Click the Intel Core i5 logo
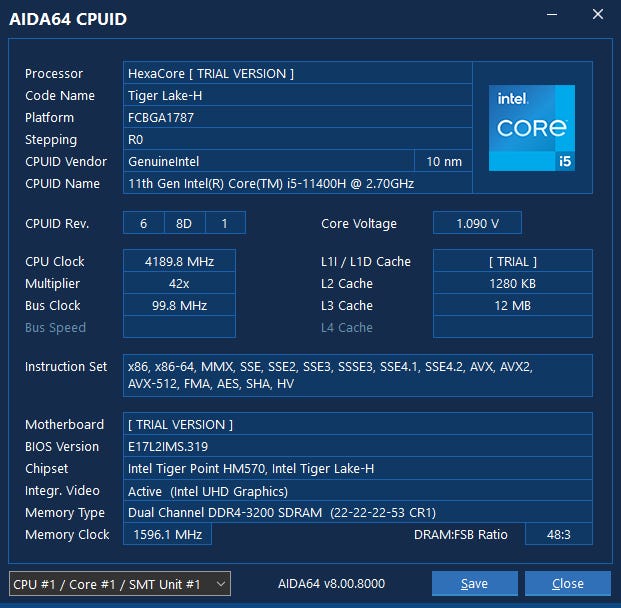 tap(531, 128)
